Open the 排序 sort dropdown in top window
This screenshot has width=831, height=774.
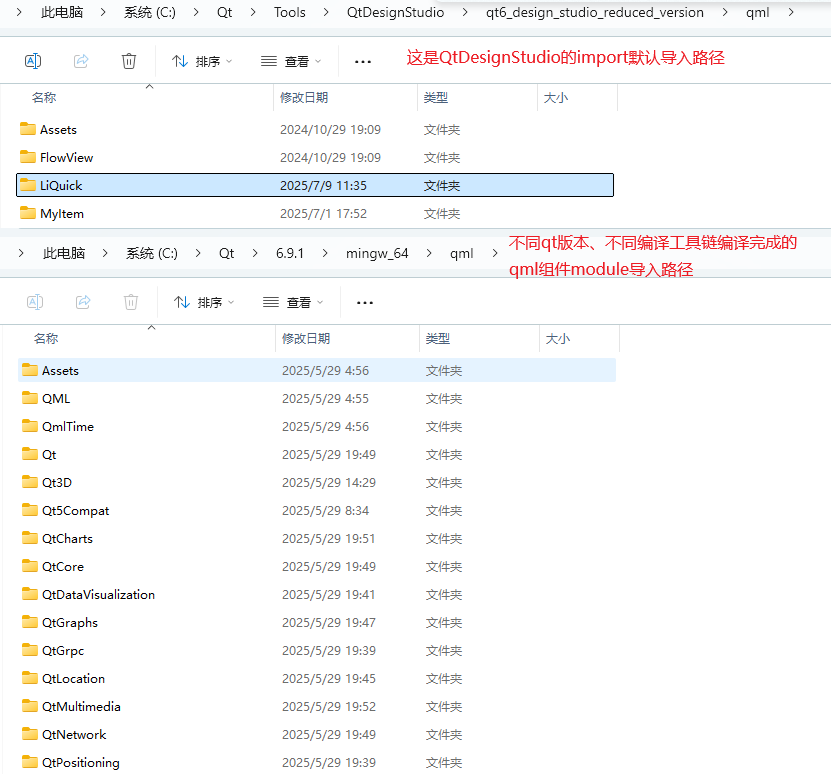pyautogui.click(x=202, y=61)
